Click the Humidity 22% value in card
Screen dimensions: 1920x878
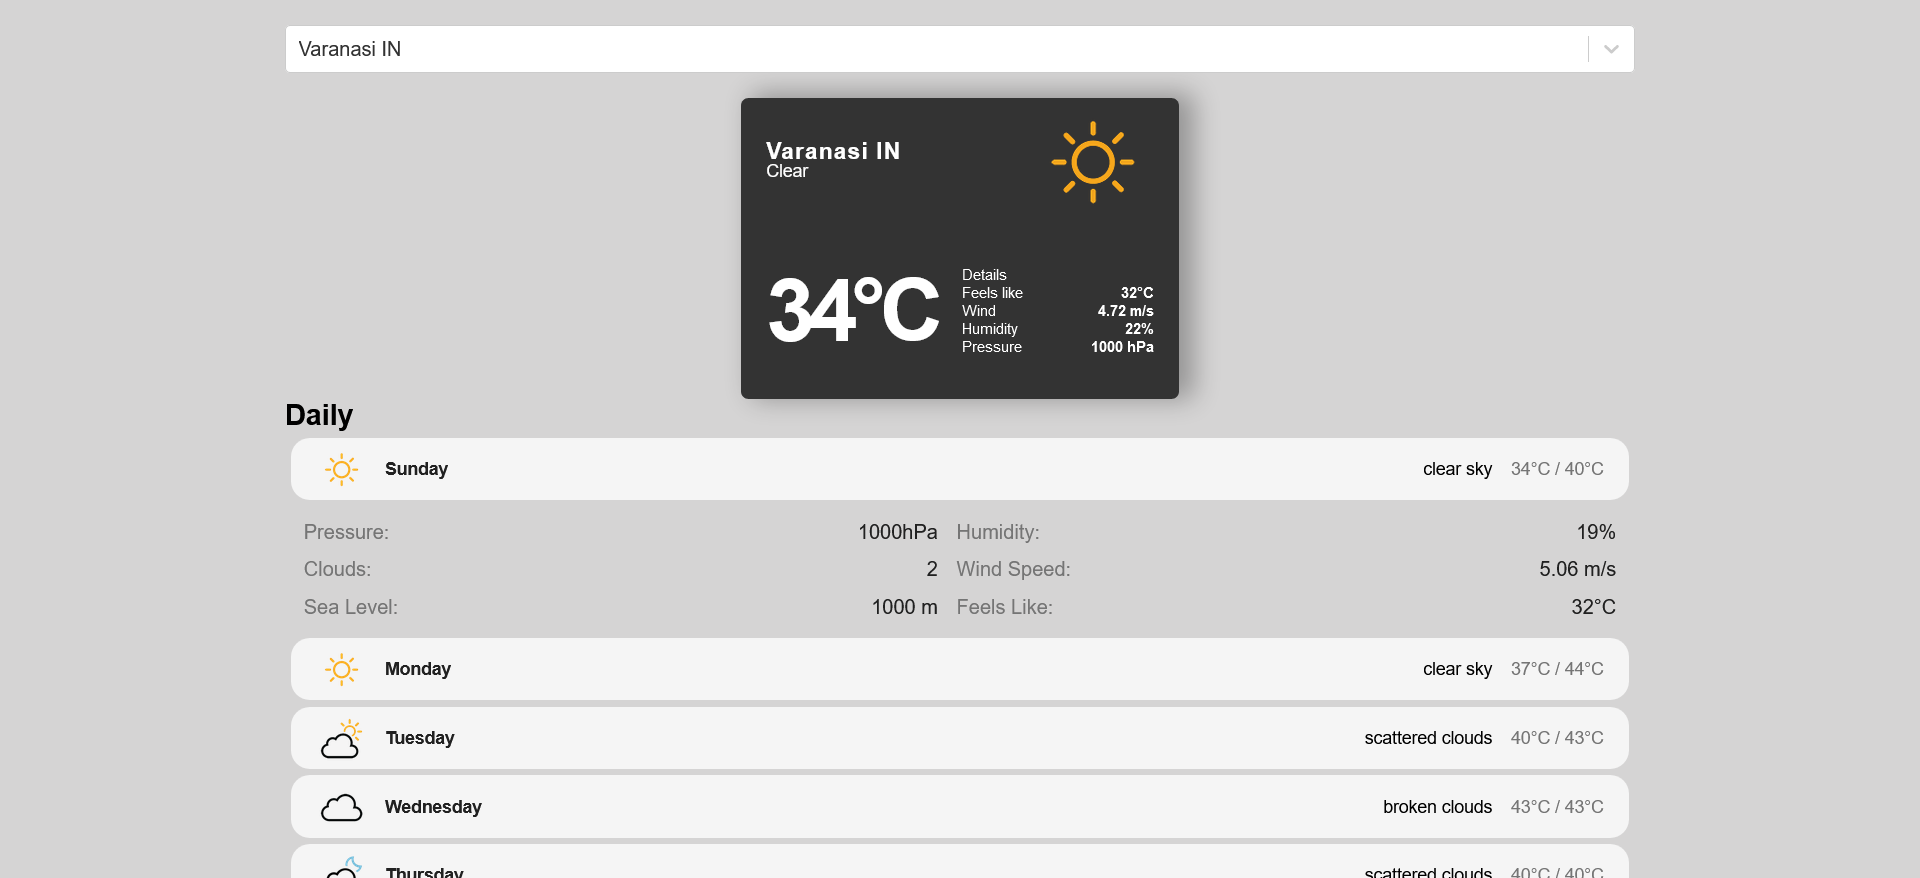(1139, 329)
